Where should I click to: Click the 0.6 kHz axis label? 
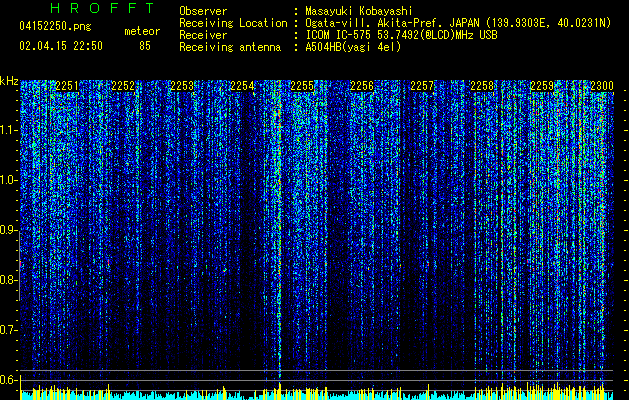pyautogui.click(x=8, y=380)
